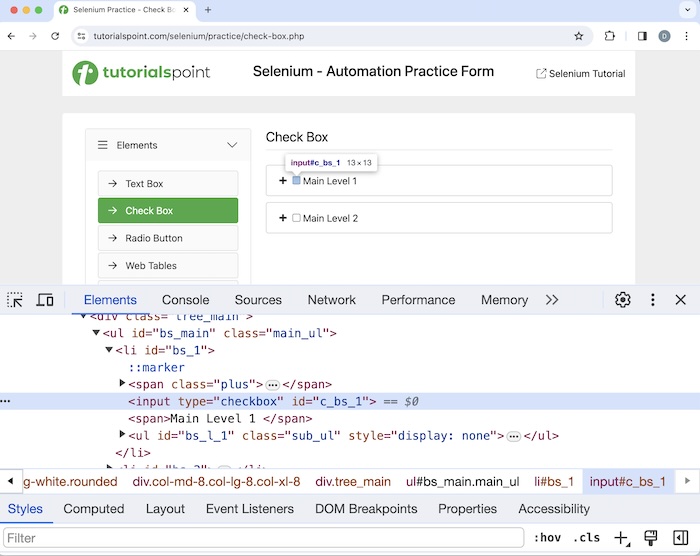
Task: Open the DevTools three-dot menu
Action: point(652,300)
